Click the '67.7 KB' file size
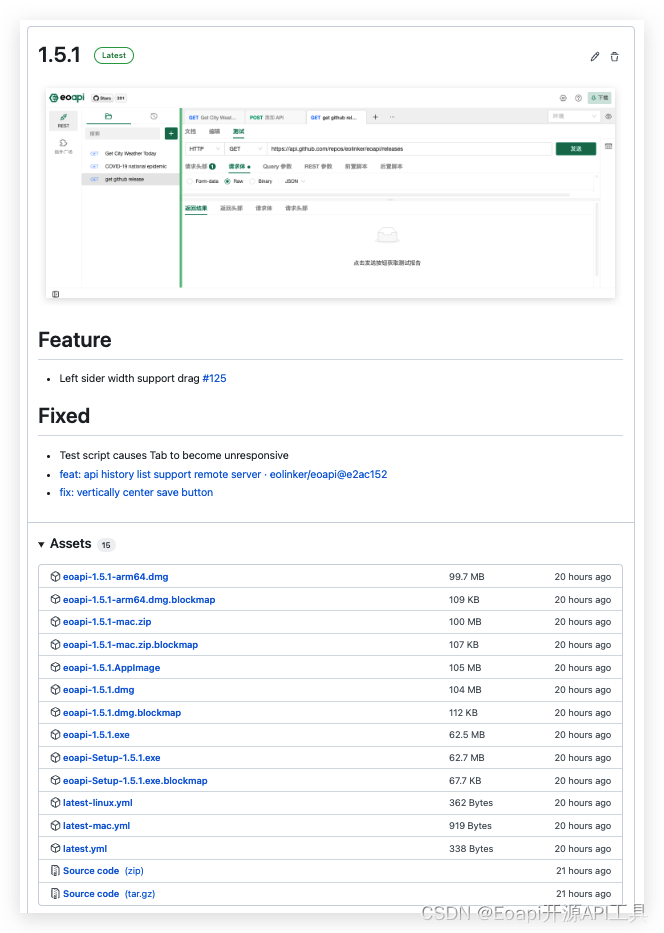 [465, 781]
